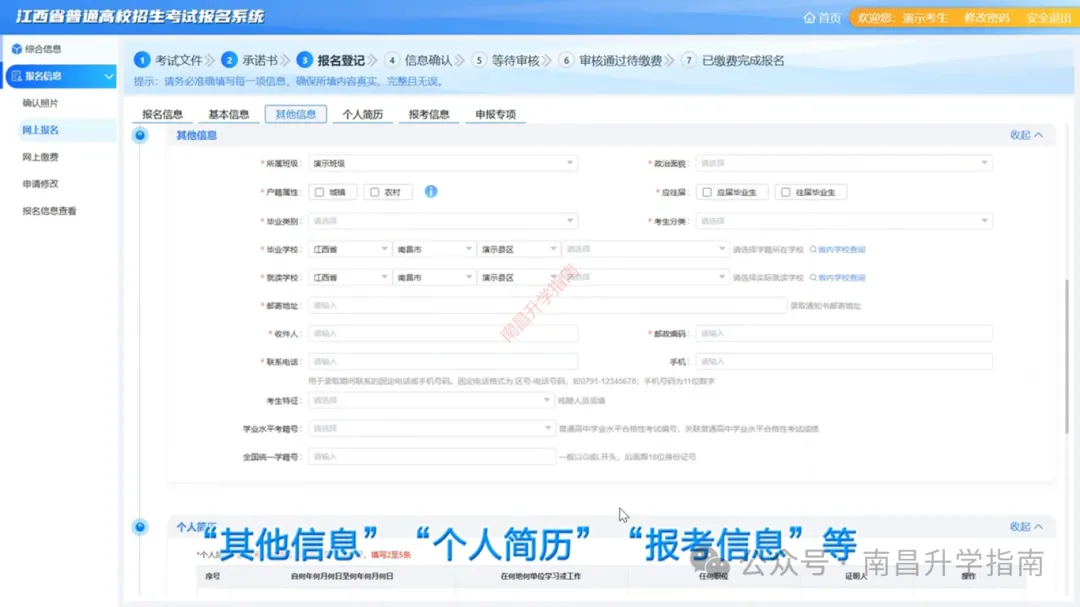The width and height of the screenshot is (1080, 607).
Task: Open 确认照片 in the sidebar
Action: (x=40, y=103)
